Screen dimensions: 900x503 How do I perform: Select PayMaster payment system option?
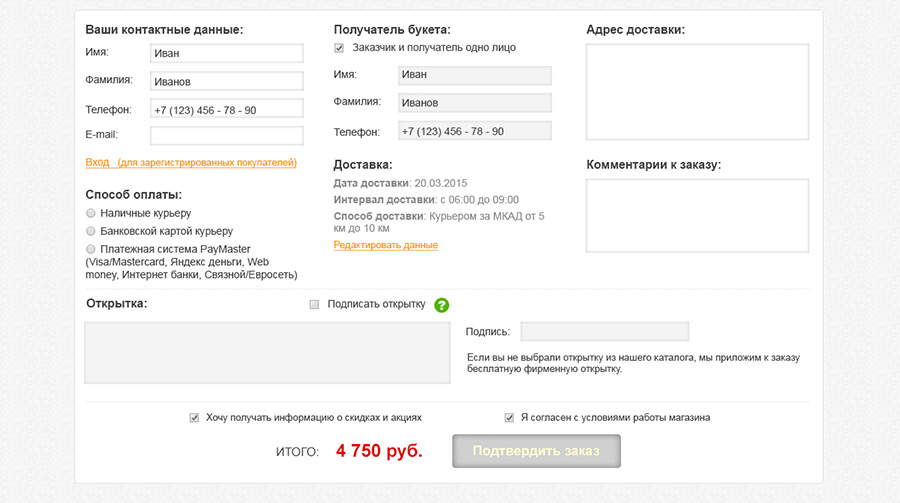(91, 249)
